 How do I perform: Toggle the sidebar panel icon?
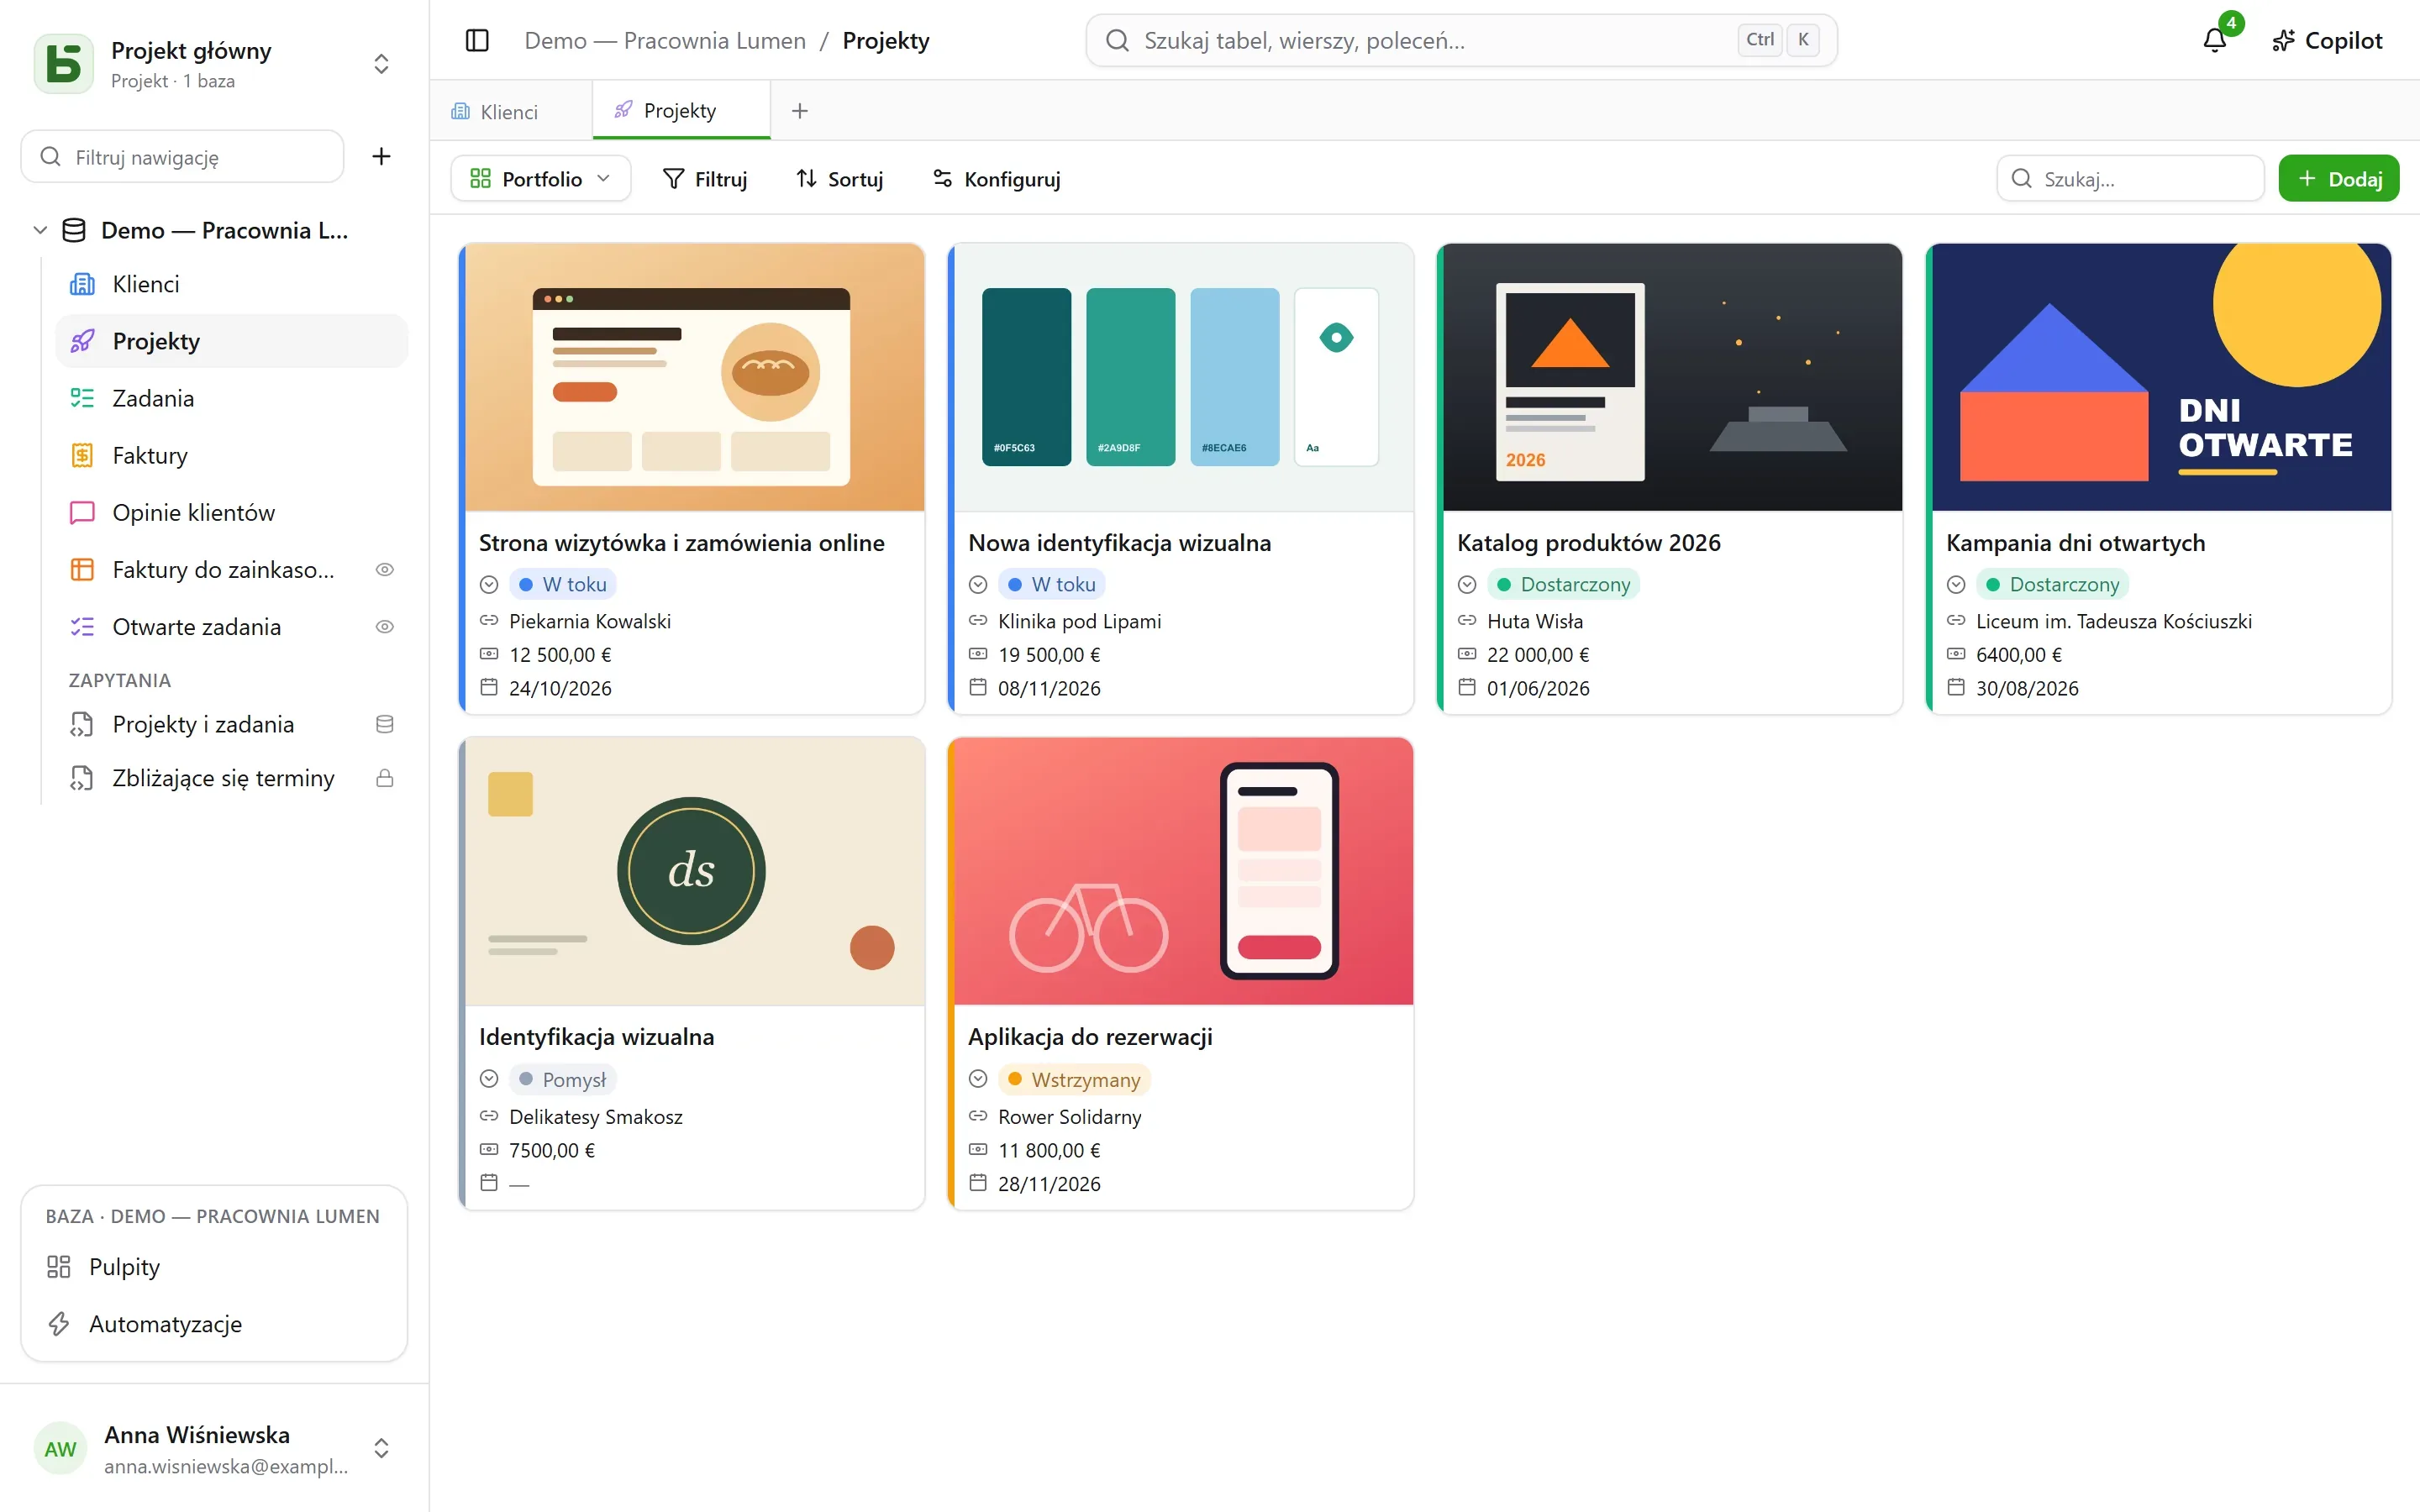tap(477, 40)
